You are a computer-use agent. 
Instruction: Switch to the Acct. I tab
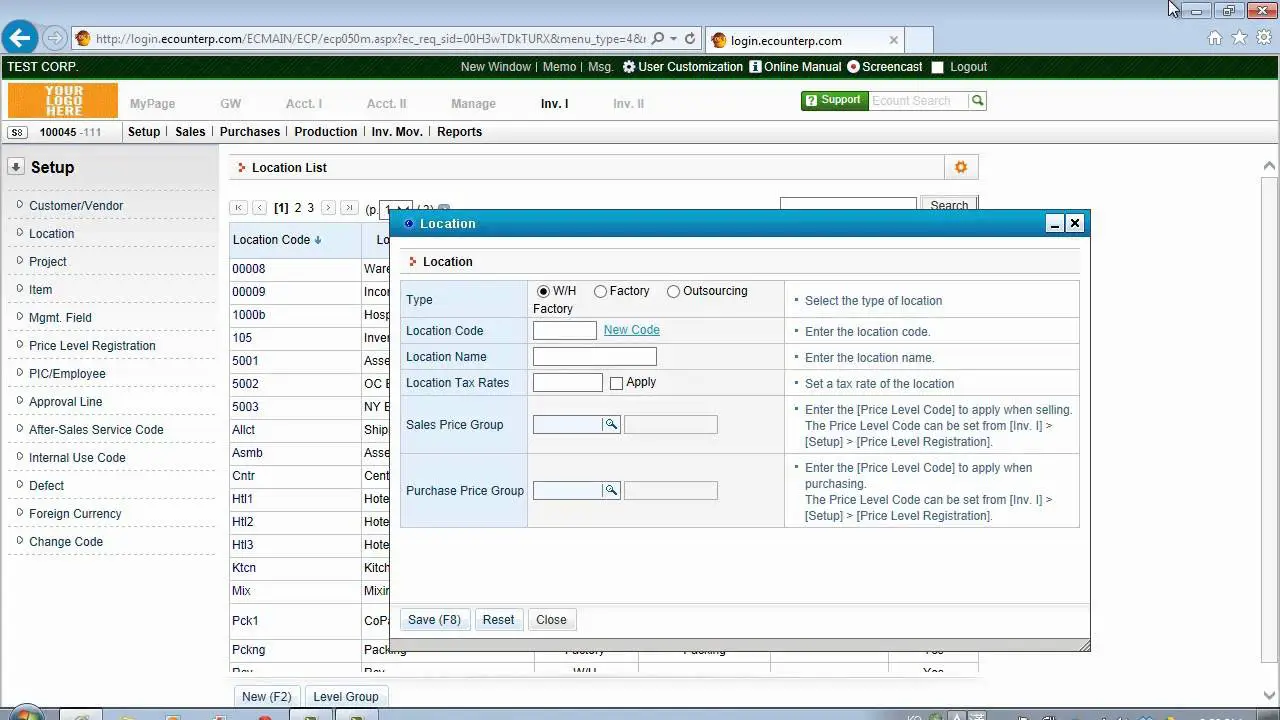tap(303, 103)
